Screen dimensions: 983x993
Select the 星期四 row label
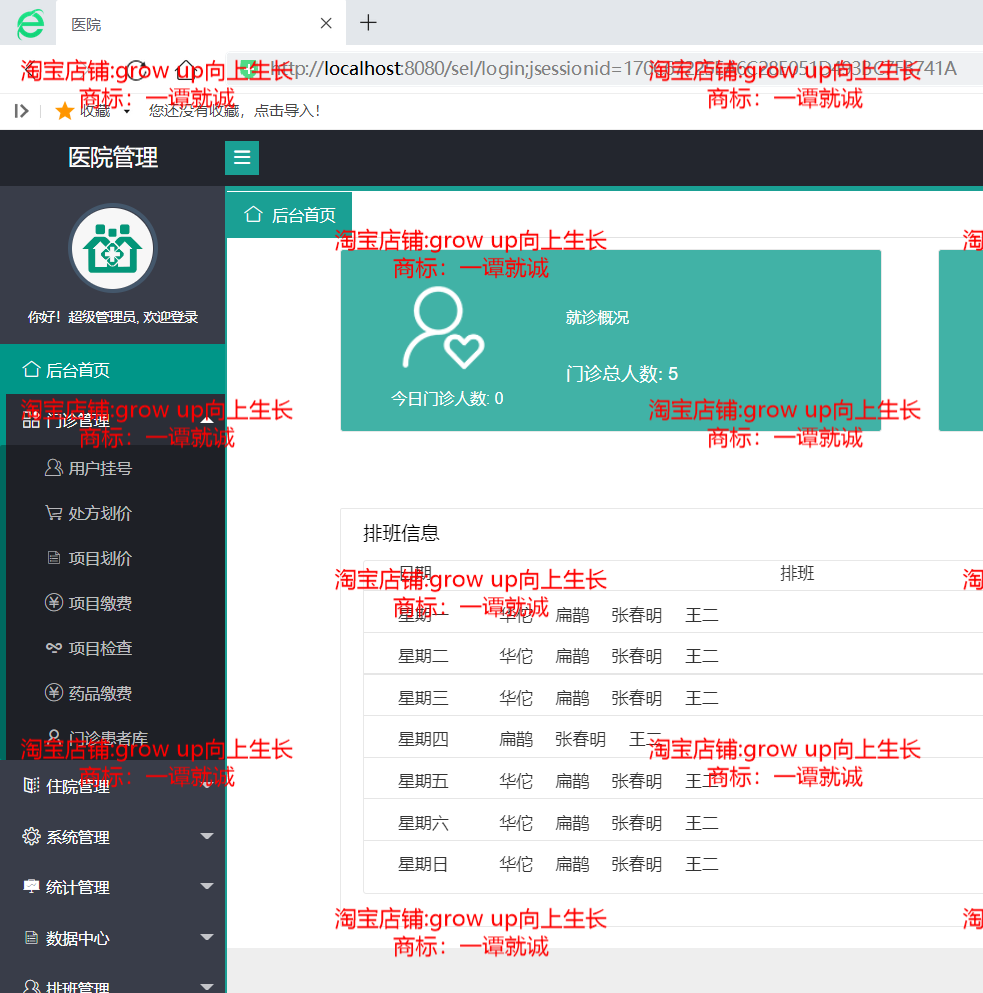[423, 739]
